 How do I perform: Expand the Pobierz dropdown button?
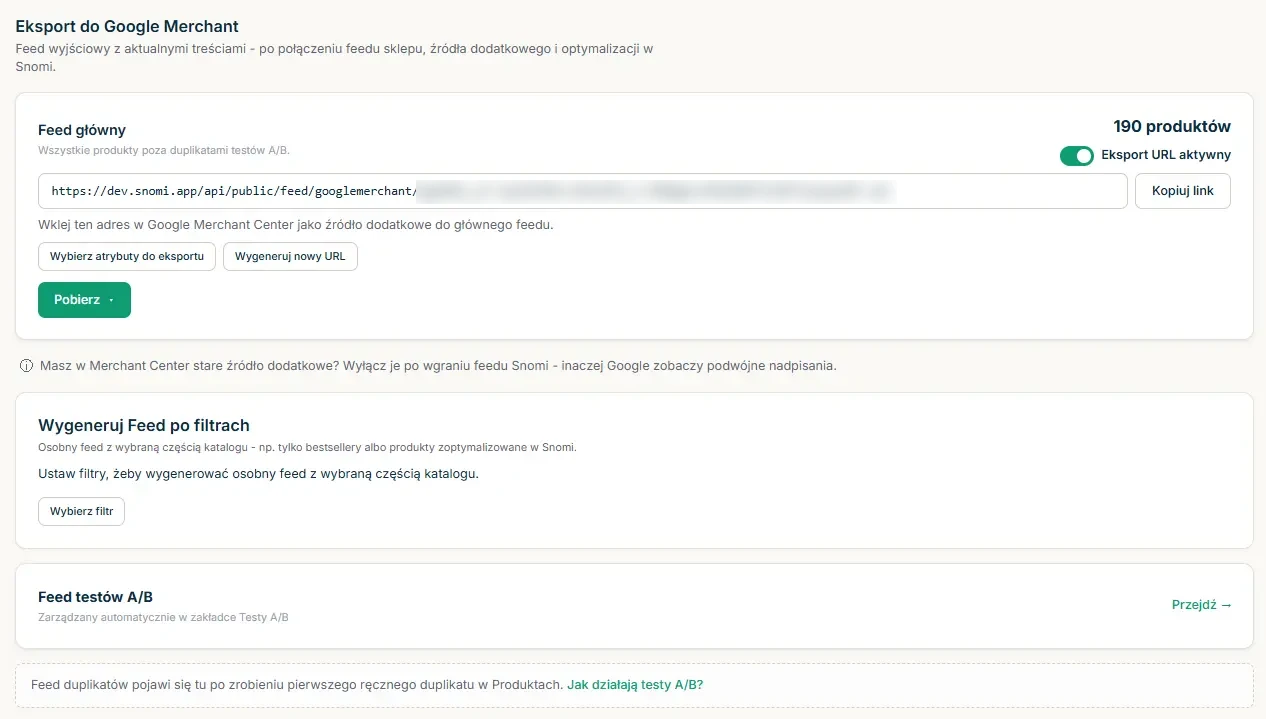click(x=84, y=300)
